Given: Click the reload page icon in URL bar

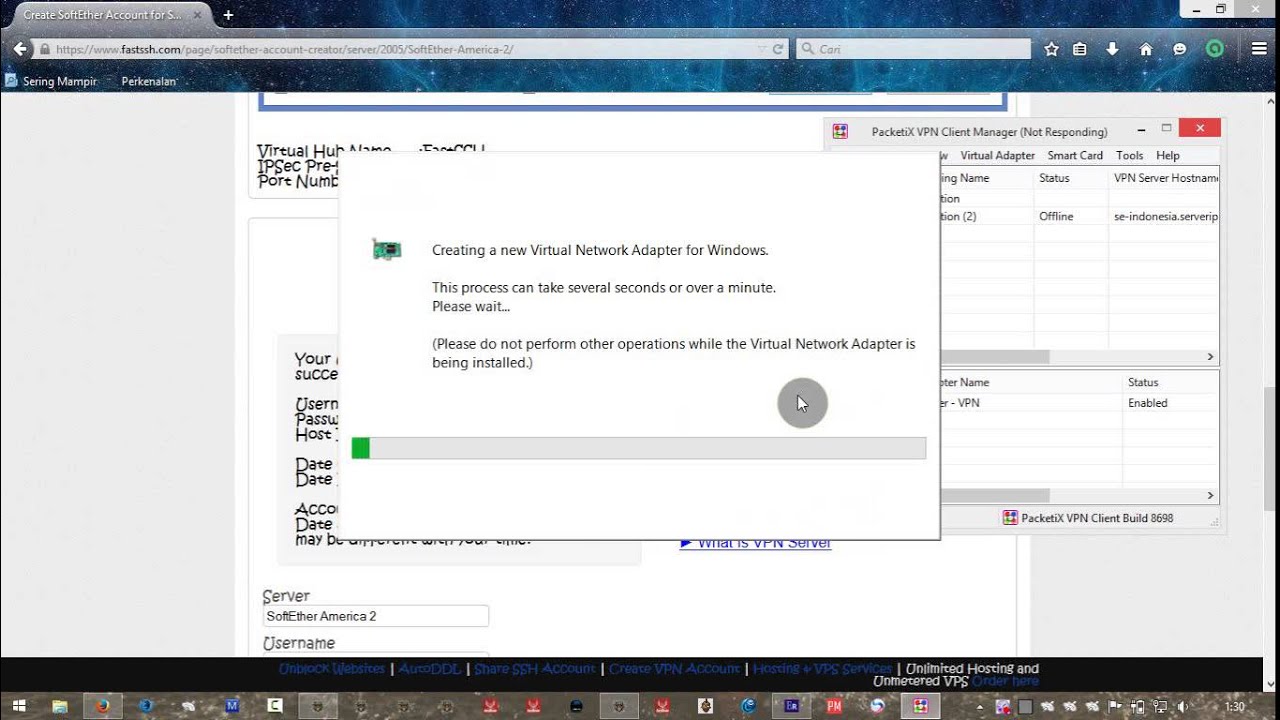Looking at the screenshot, I should click(x=778, y=49).
